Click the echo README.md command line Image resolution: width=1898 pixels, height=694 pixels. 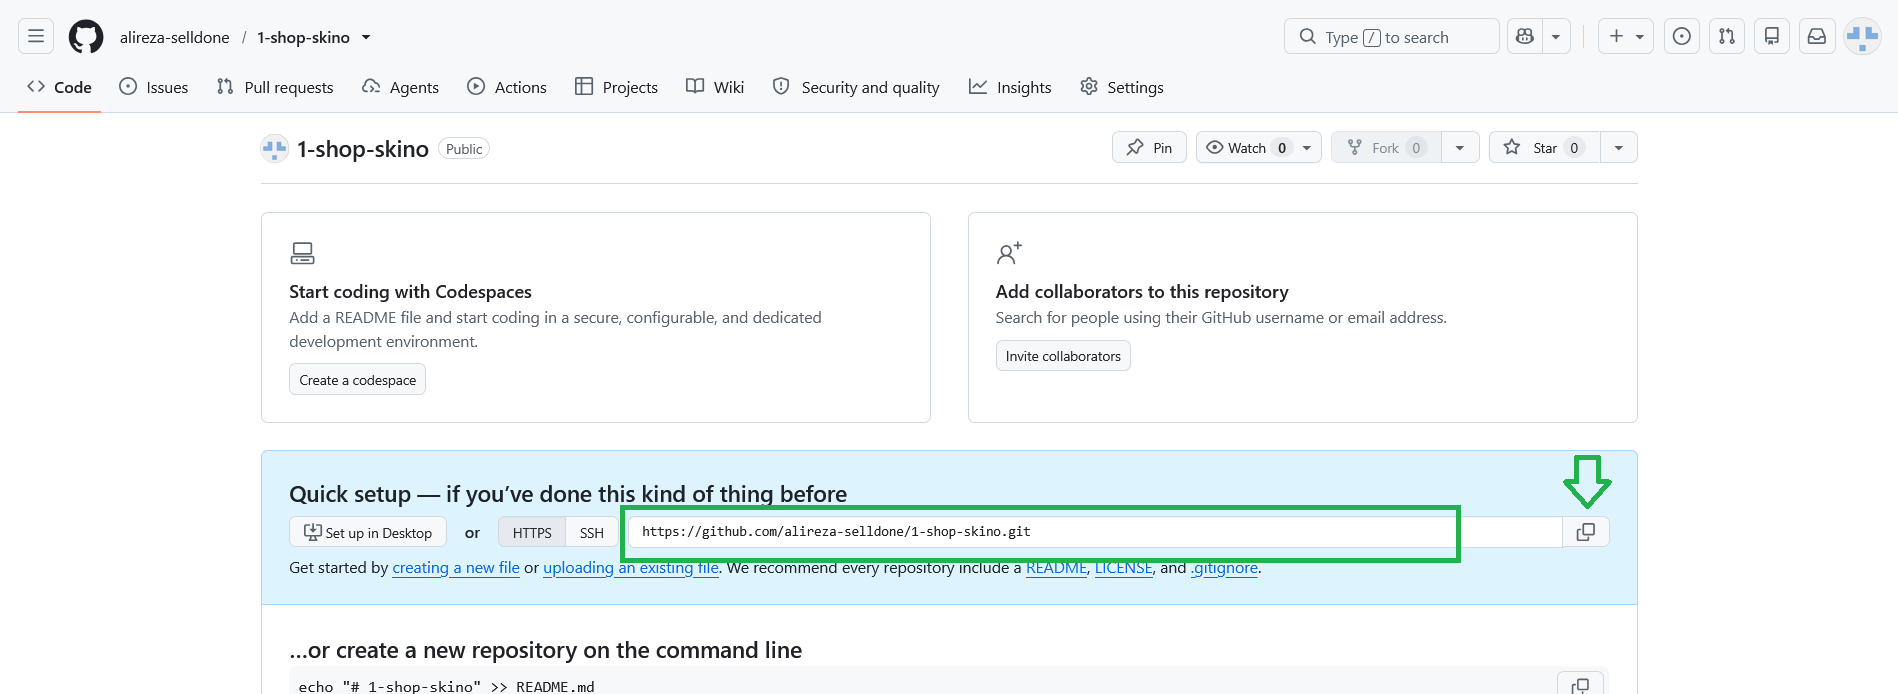click(x=447, y=686)
